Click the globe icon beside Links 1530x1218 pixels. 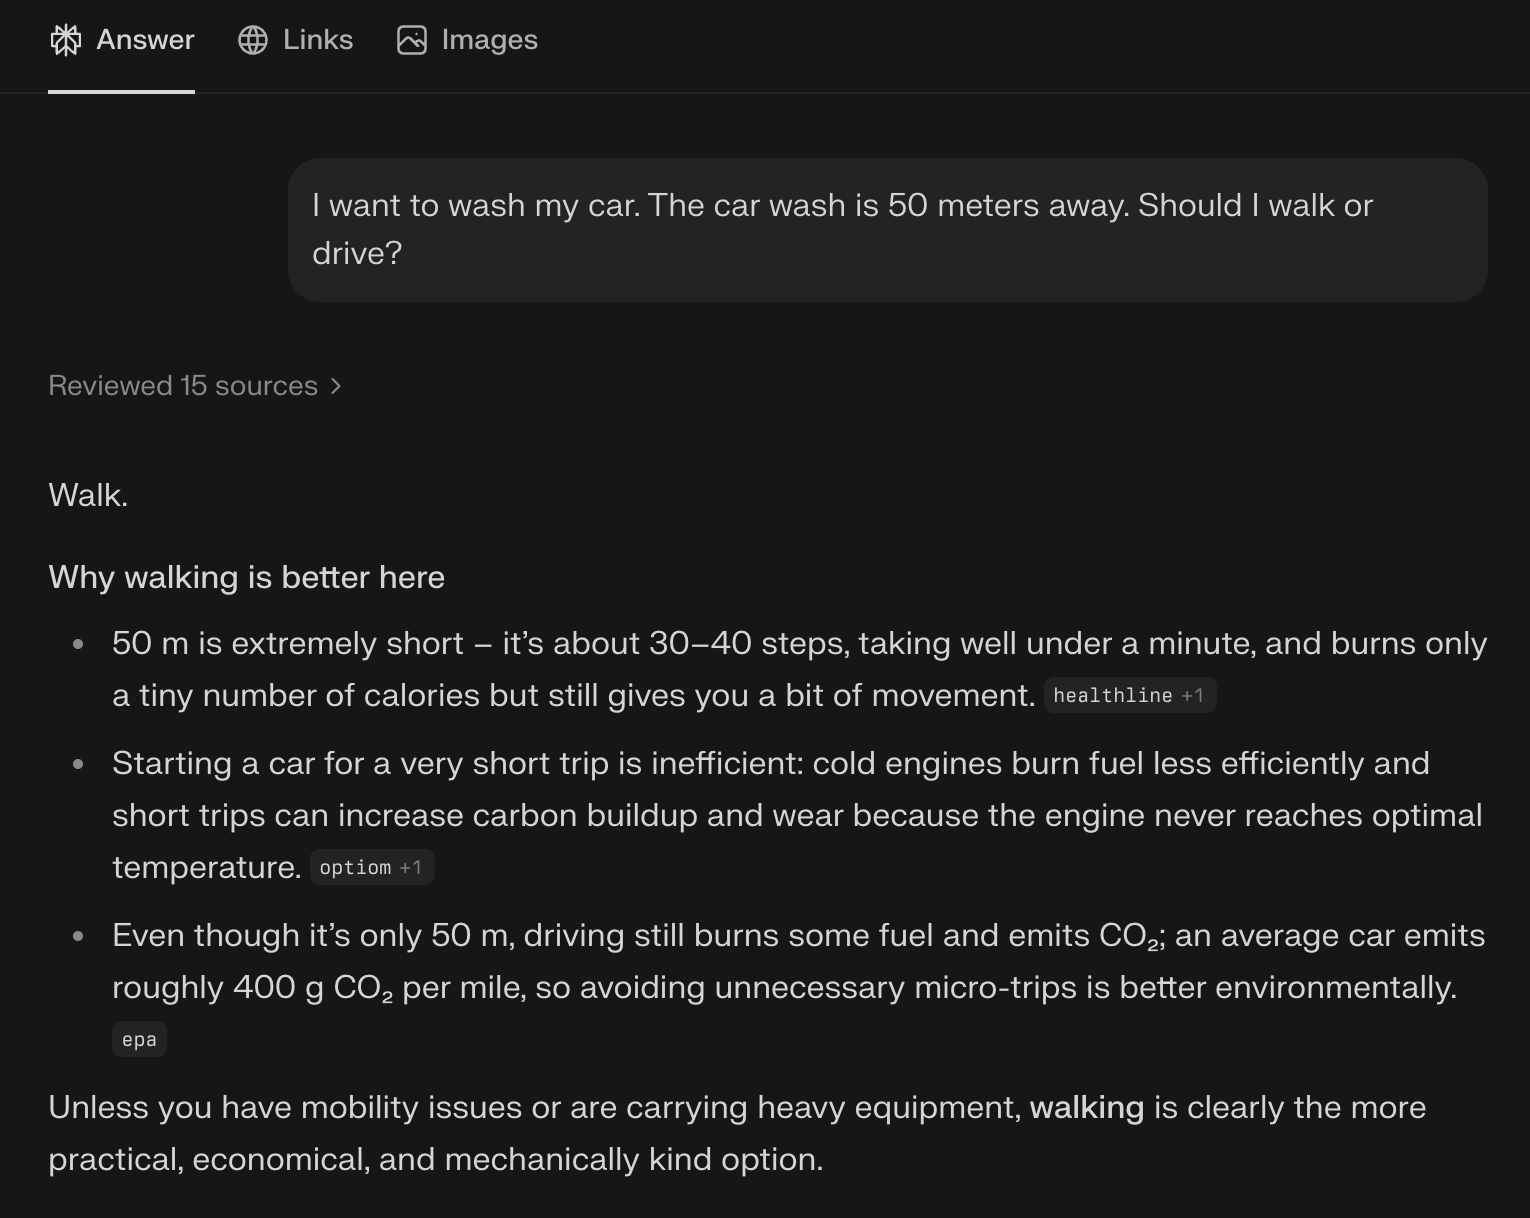pyautogui.click(x=253, y=40)
